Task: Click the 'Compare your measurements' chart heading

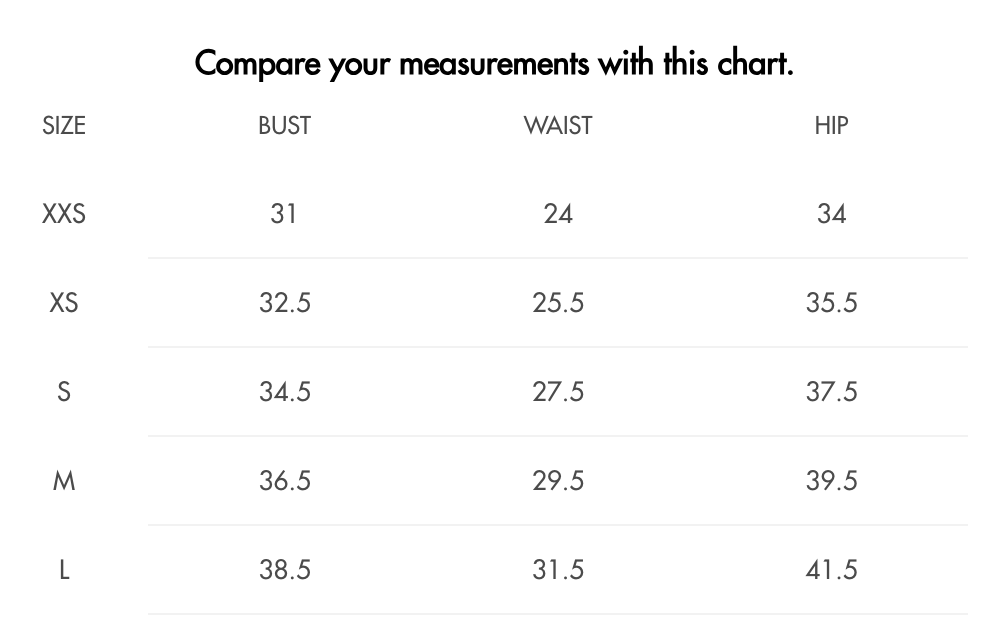Action: click(x=494, y=63)
